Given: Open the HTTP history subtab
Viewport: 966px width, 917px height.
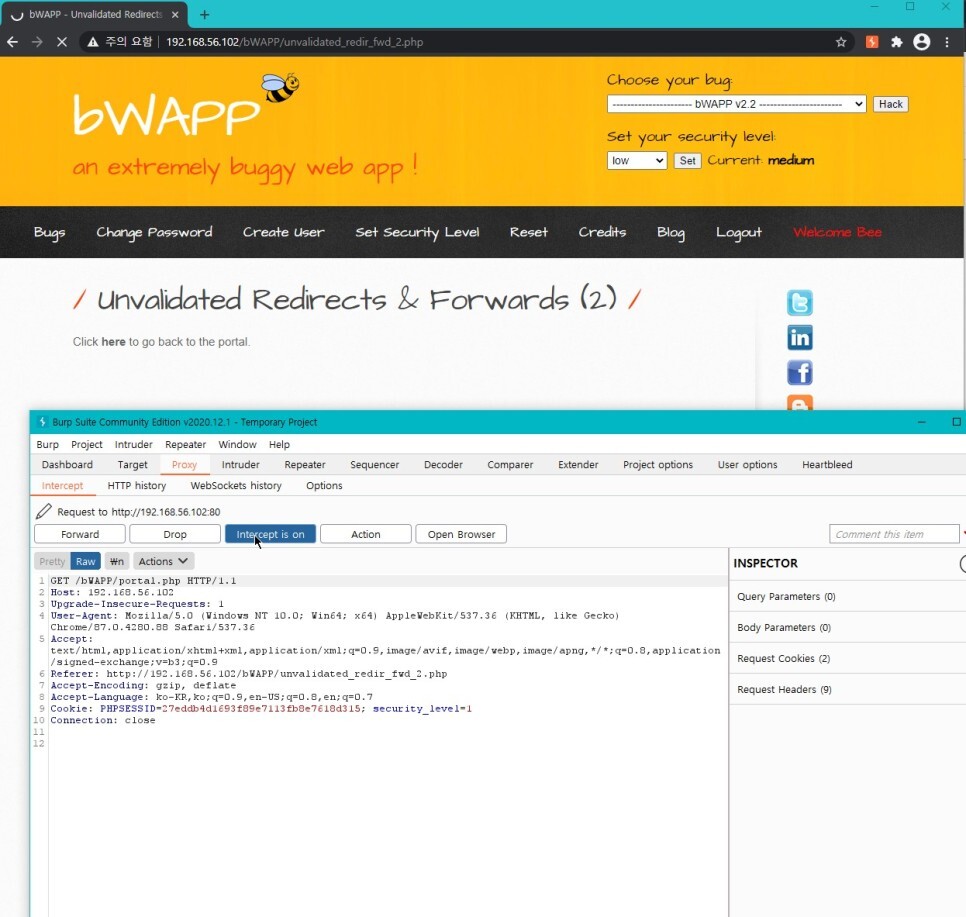Looking at the screenshot, I should point(137,486).
